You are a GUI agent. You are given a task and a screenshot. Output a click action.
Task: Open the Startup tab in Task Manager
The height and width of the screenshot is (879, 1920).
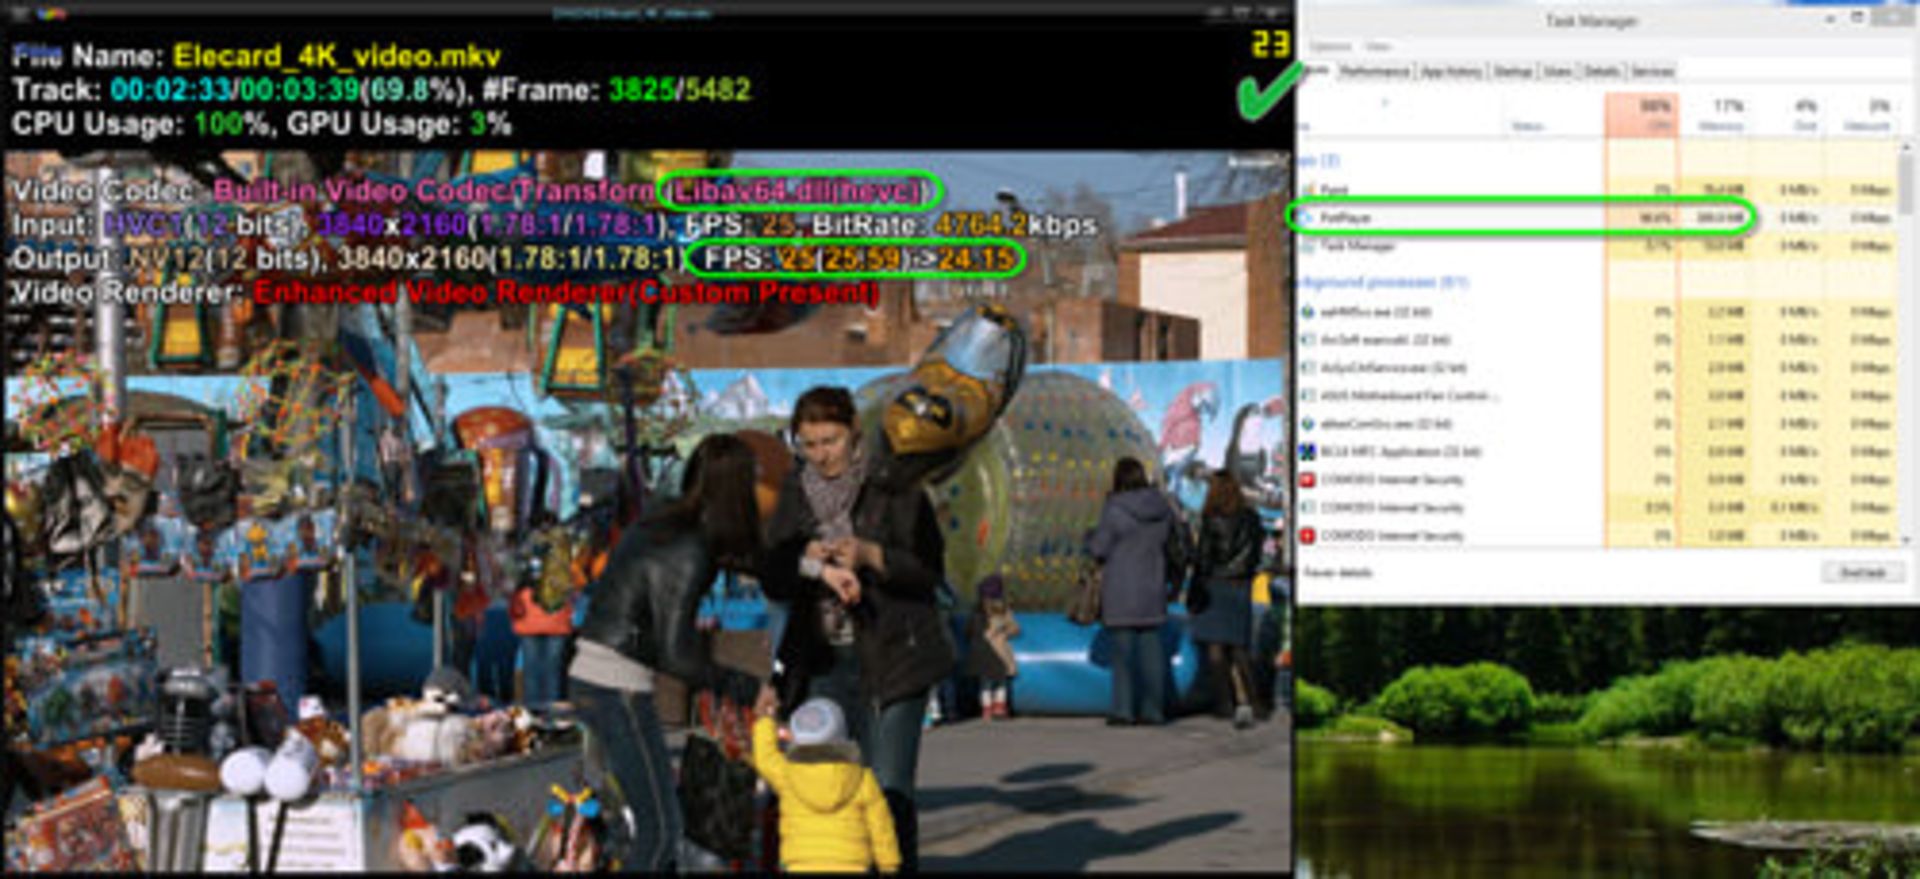pyautogui.click(x=1513, y=71)
